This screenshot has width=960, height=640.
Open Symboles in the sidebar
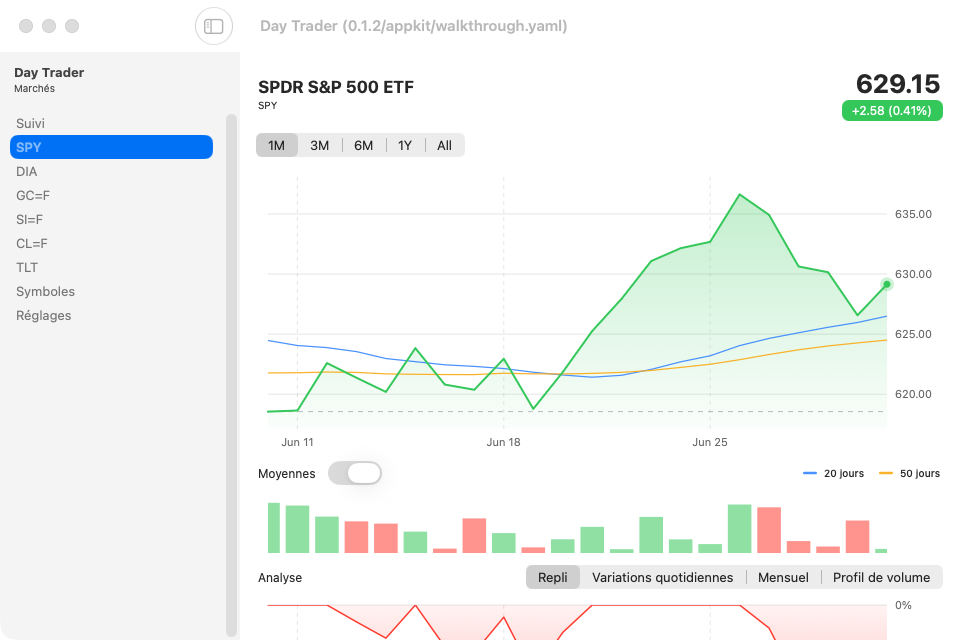(x=111, y=292)
